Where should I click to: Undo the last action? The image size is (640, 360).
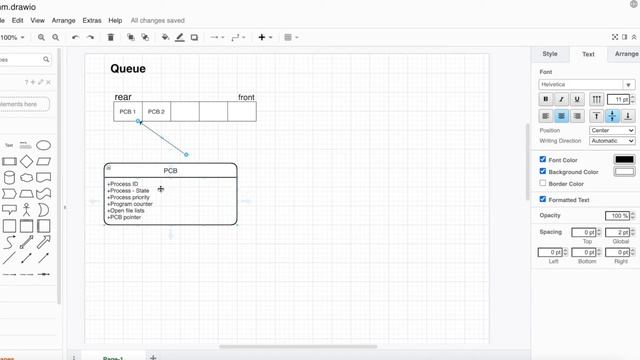pos(76,37)
